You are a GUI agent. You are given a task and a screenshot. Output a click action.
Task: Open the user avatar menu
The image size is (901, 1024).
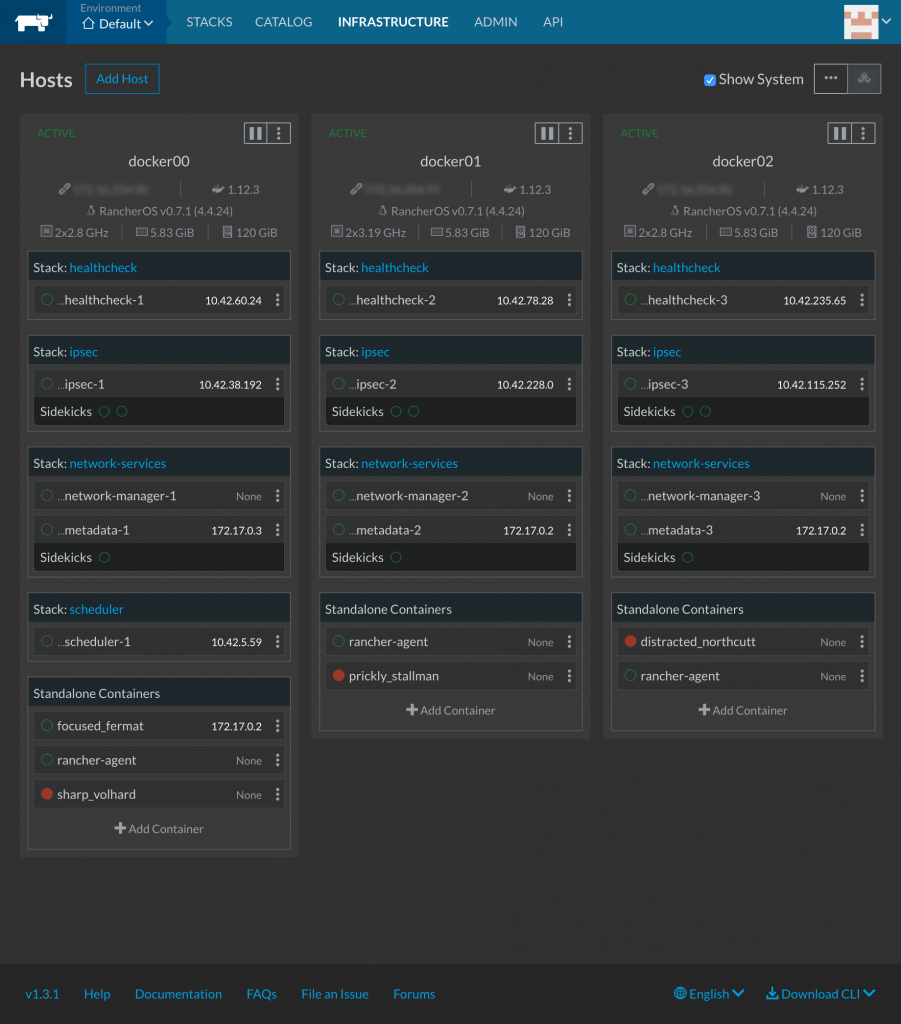click(x=867, y=22)
